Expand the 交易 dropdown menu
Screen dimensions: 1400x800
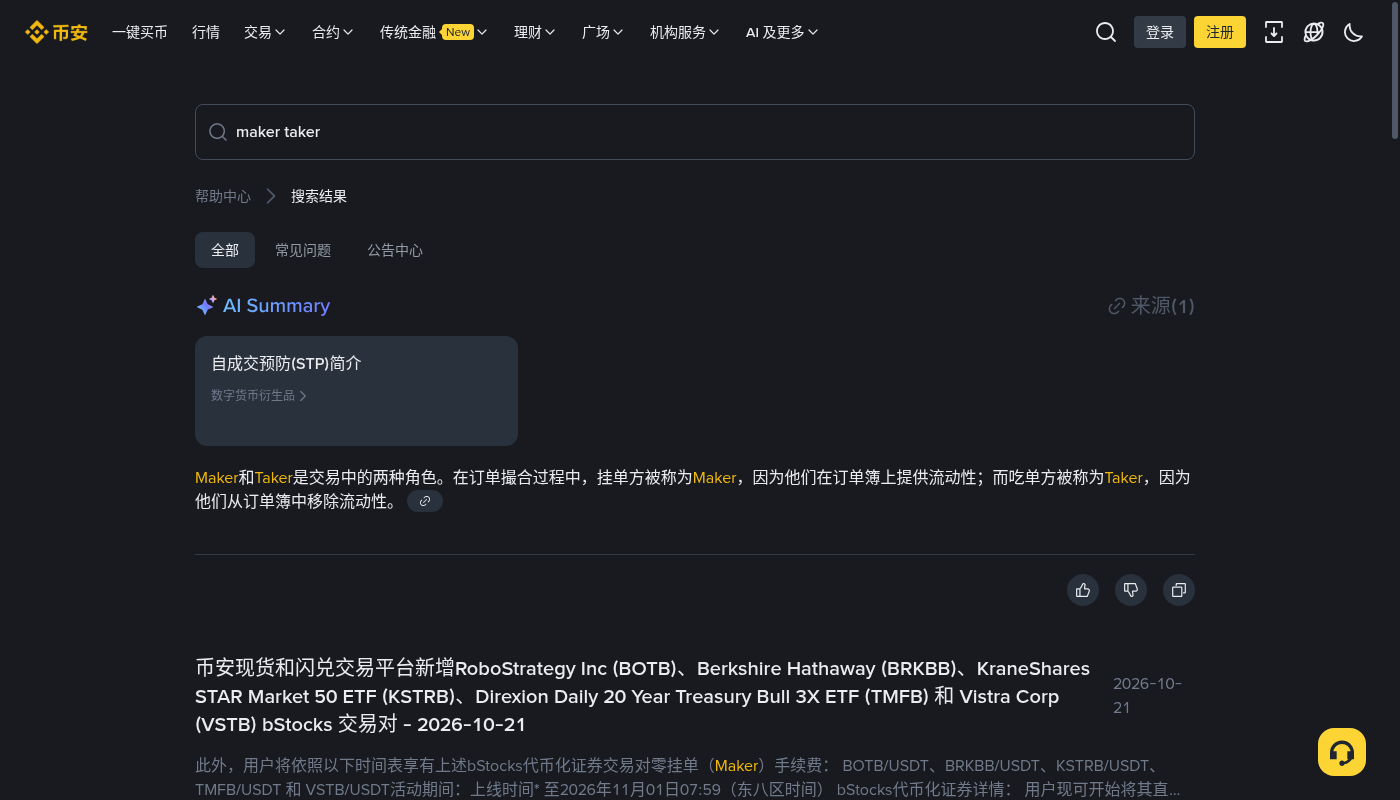pyautogui.click(x=265, y=32)
